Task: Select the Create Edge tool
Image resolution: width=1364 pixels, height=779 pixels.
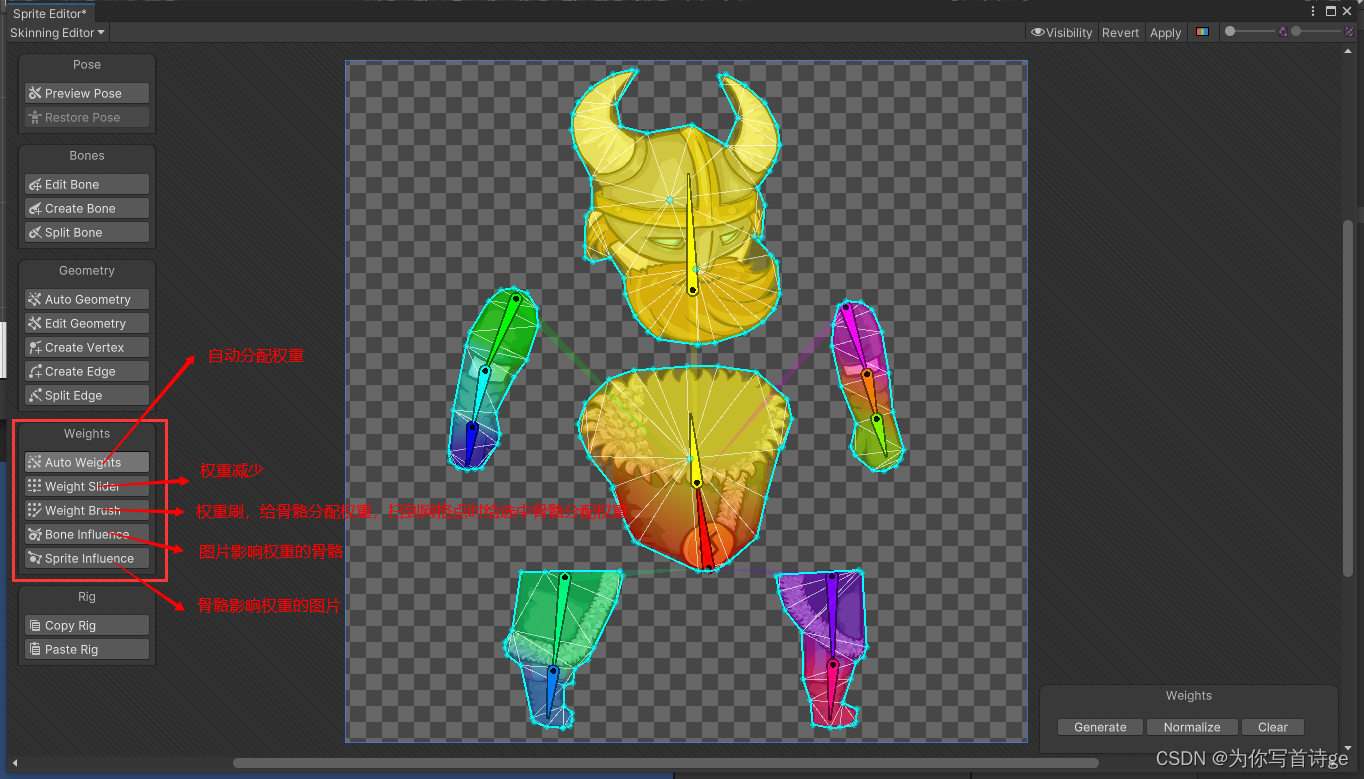Action: [x=87, y=371]
